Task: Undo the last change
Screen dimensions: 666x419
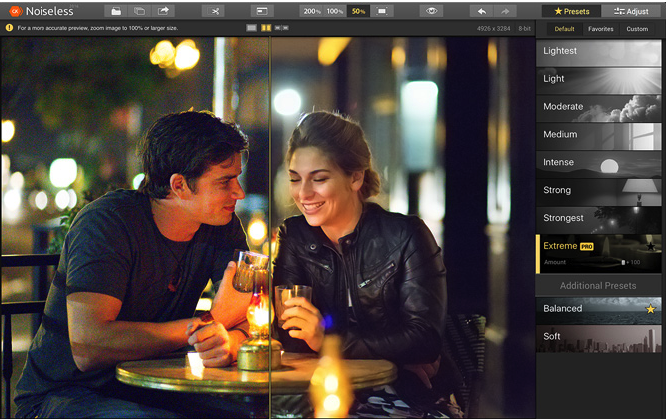Action: click(482, 11)
